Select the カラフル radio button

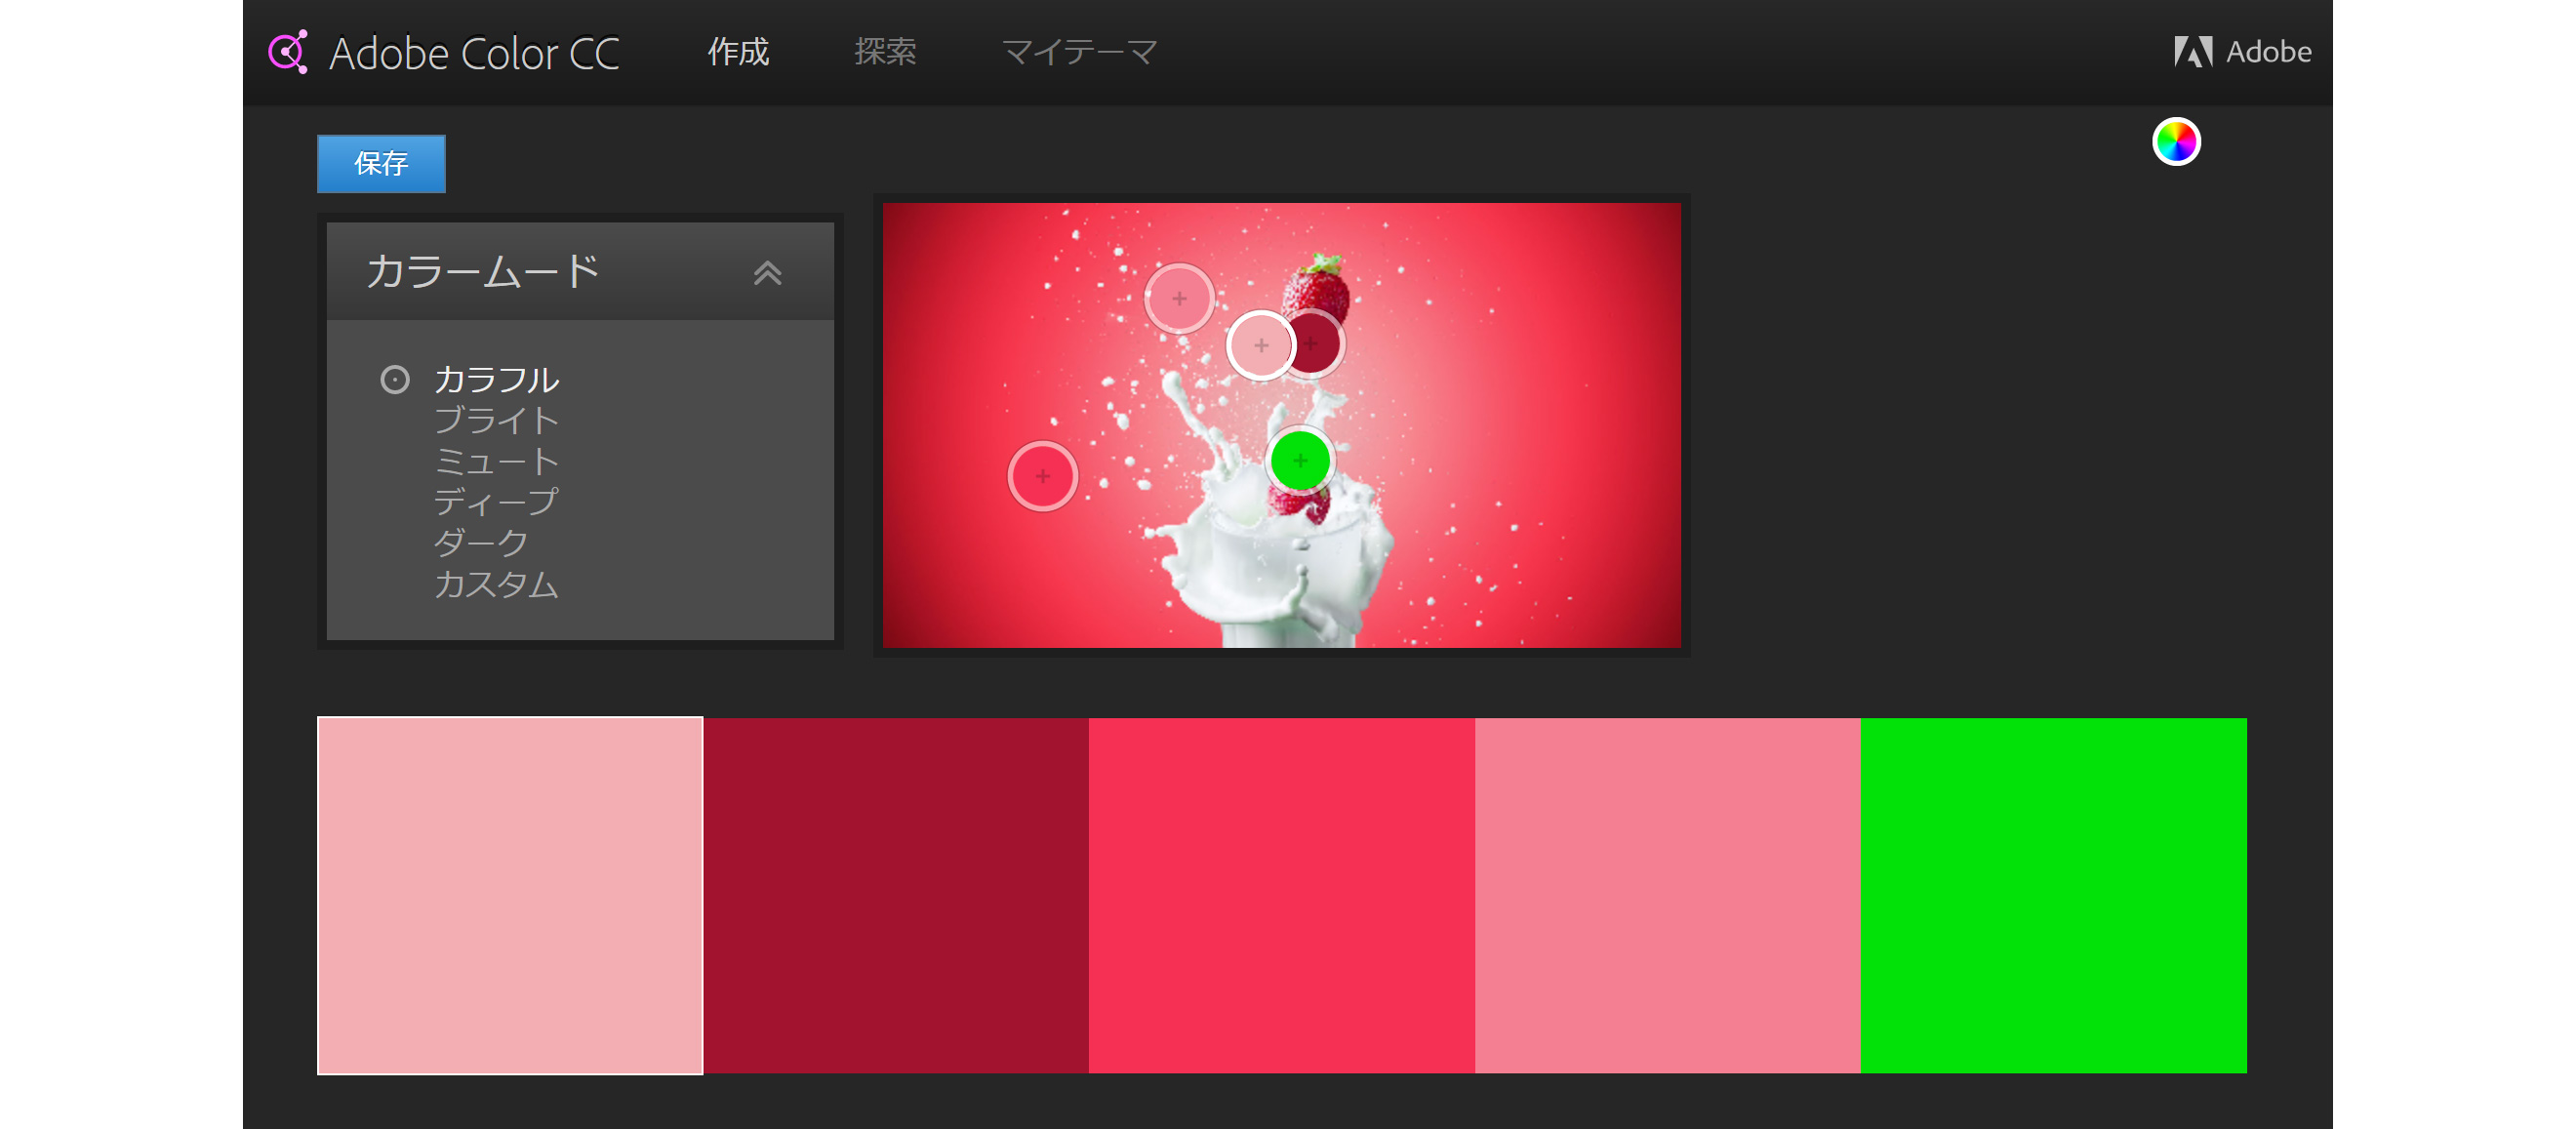pyautogui.click(x=395, y=380)
